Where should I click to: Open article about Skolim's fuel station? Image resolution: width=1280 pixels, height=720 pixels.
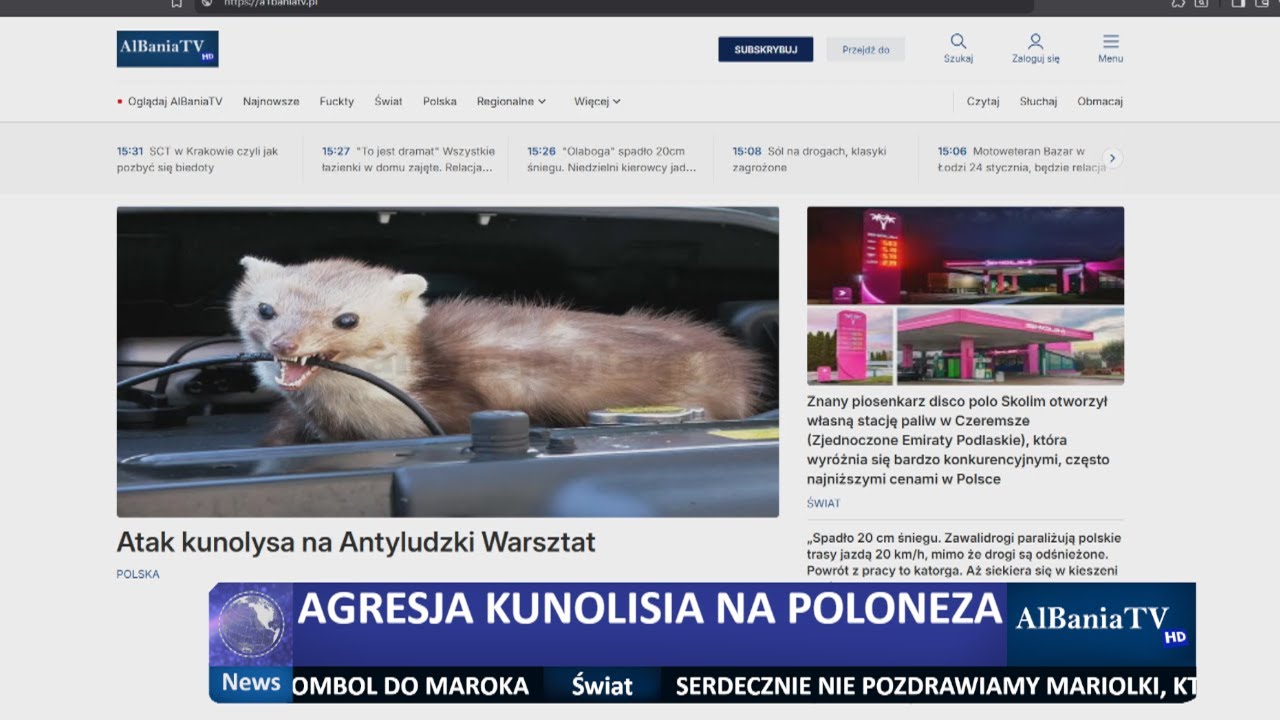(958, 440)
